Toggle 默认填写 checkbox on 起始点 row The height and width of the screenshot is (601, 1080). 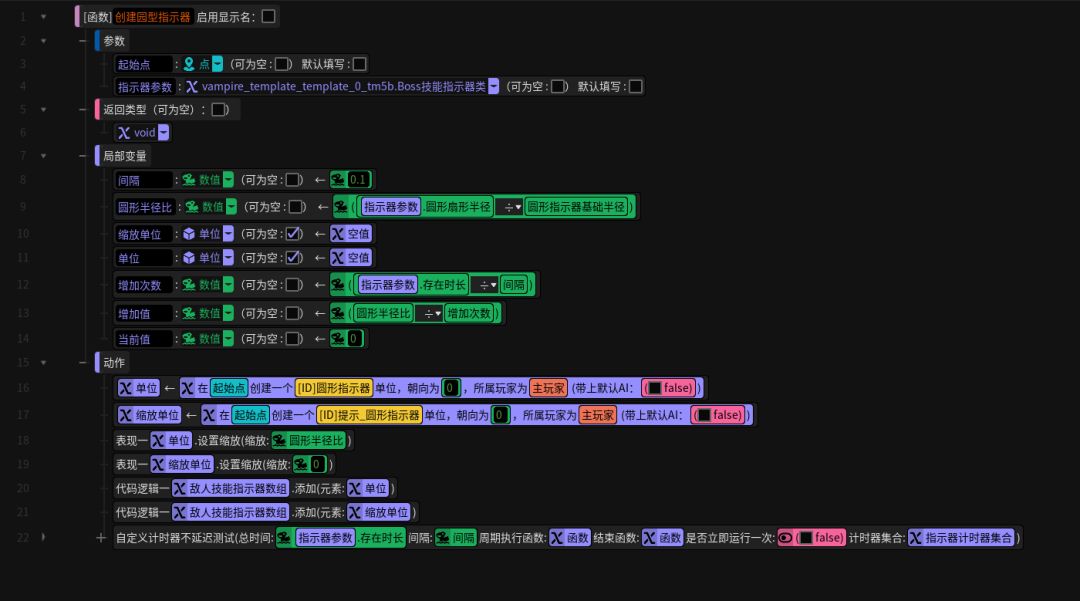(360, 64)
